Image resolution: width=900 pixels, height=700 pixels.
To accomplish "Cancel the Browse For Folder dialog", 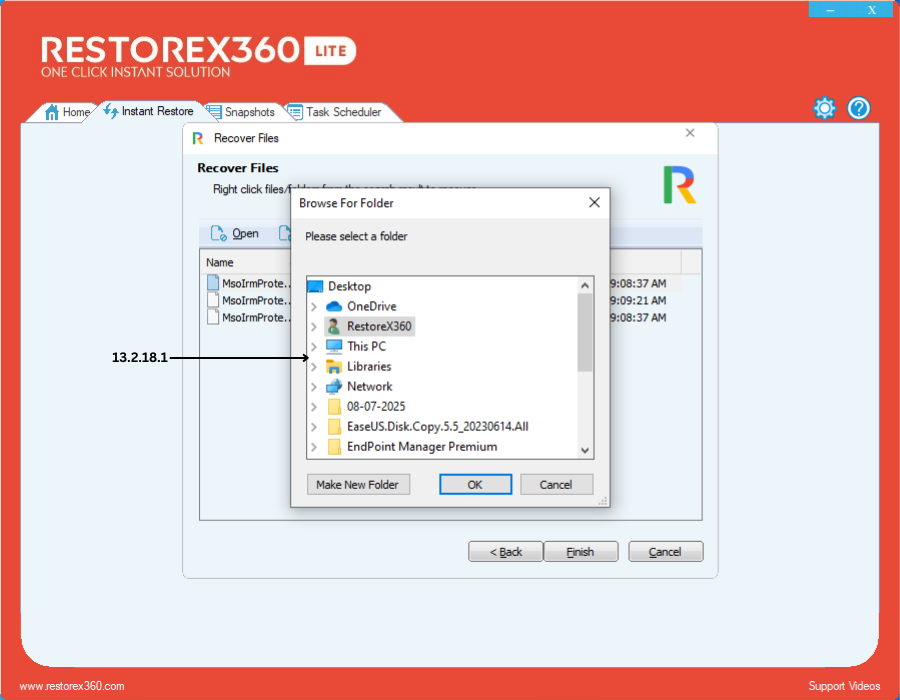I will (556, 484).
